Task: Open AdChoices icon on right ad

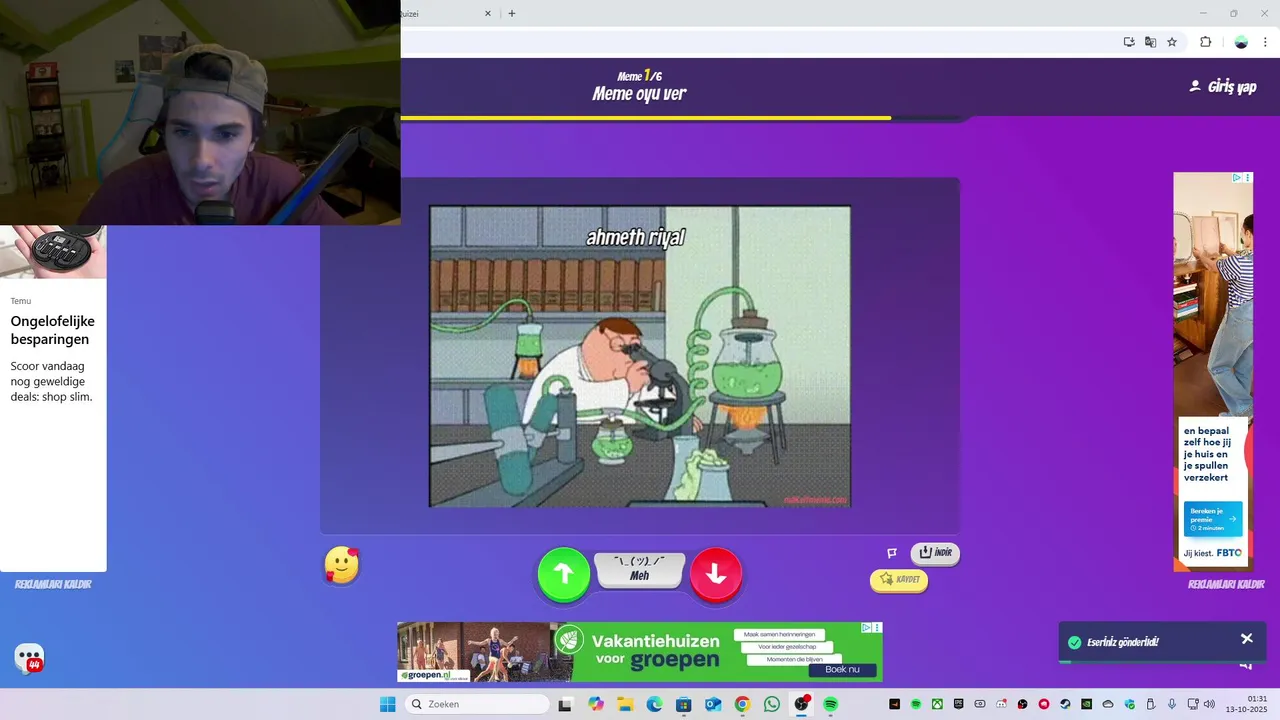Action: coord(1237,178)
